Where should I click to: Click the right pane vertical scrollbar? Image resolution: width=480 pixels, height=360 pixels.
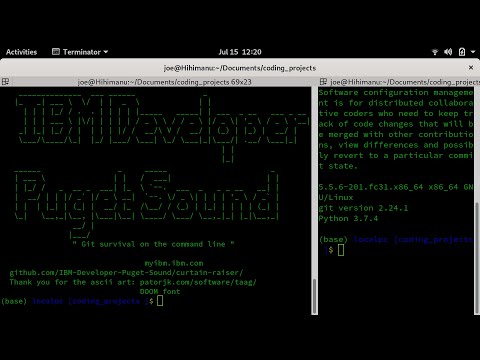coord(477,201)
